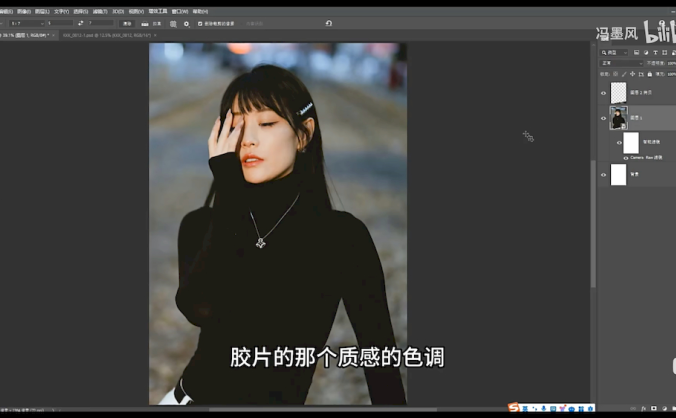Add a layer mask from panel bottom
The width and height of the screenshot is (676, 418).
click(x=654, y=408)
